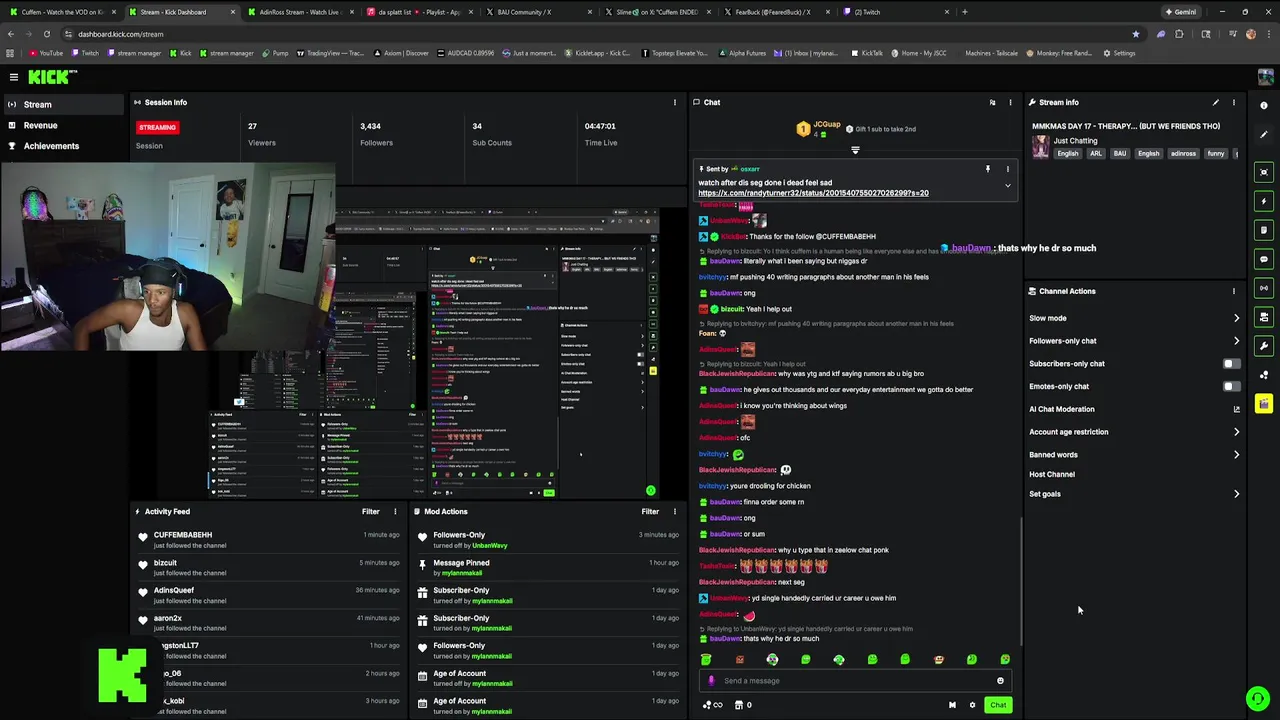Expand Set goals settings
The width and height of the screenshot is (1280, 720).
click(1134, 494)
